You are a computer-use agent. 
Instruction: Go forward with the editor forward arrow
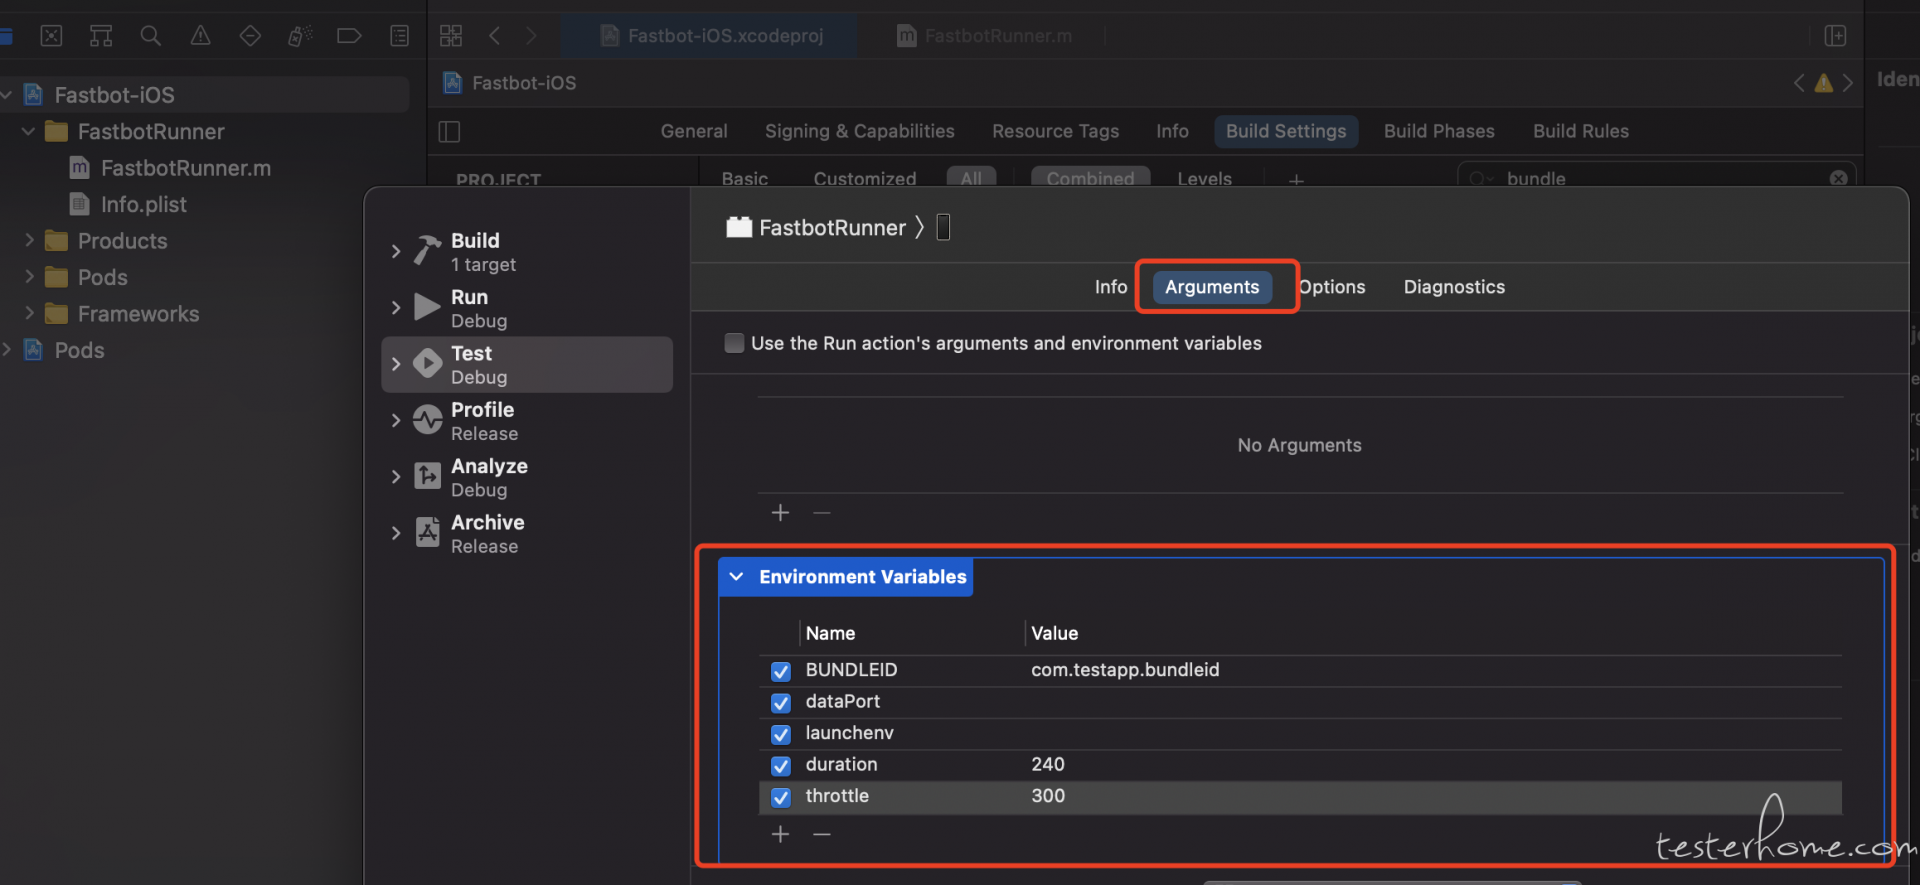point(531,36)
